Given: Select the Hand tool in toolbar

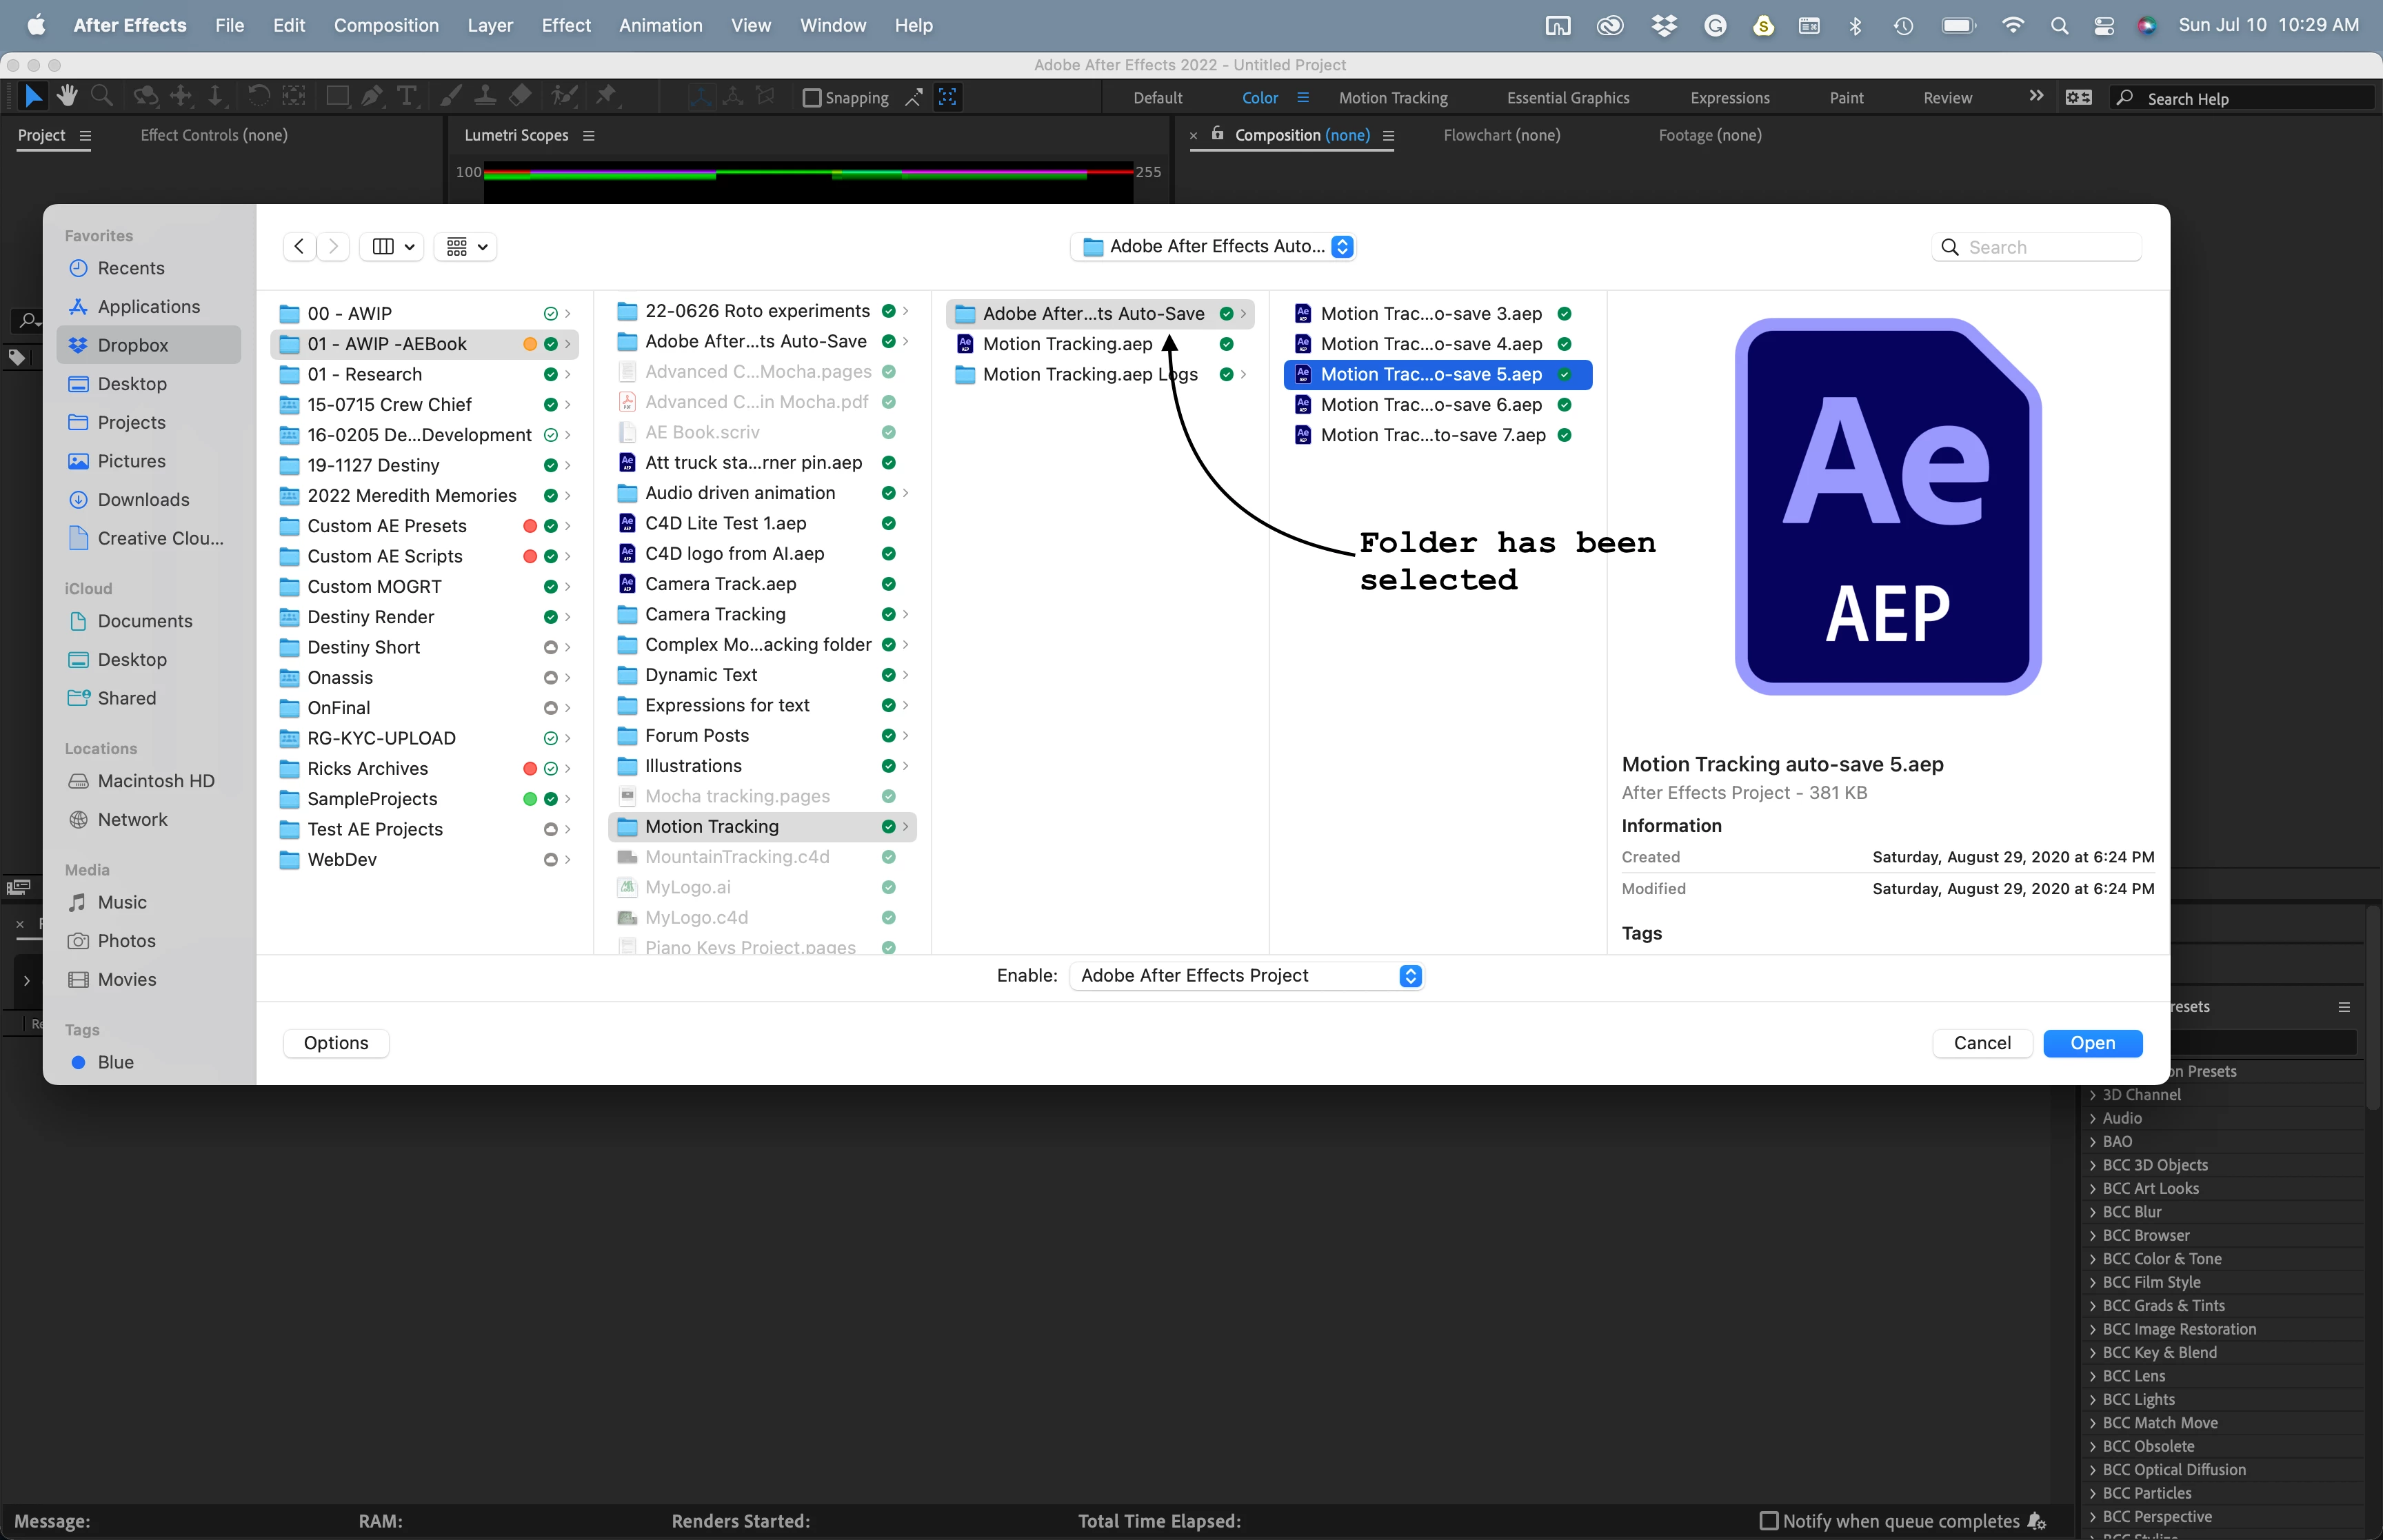Looking at the screenshot, I should pyautogui.click(x=67, y=96).
